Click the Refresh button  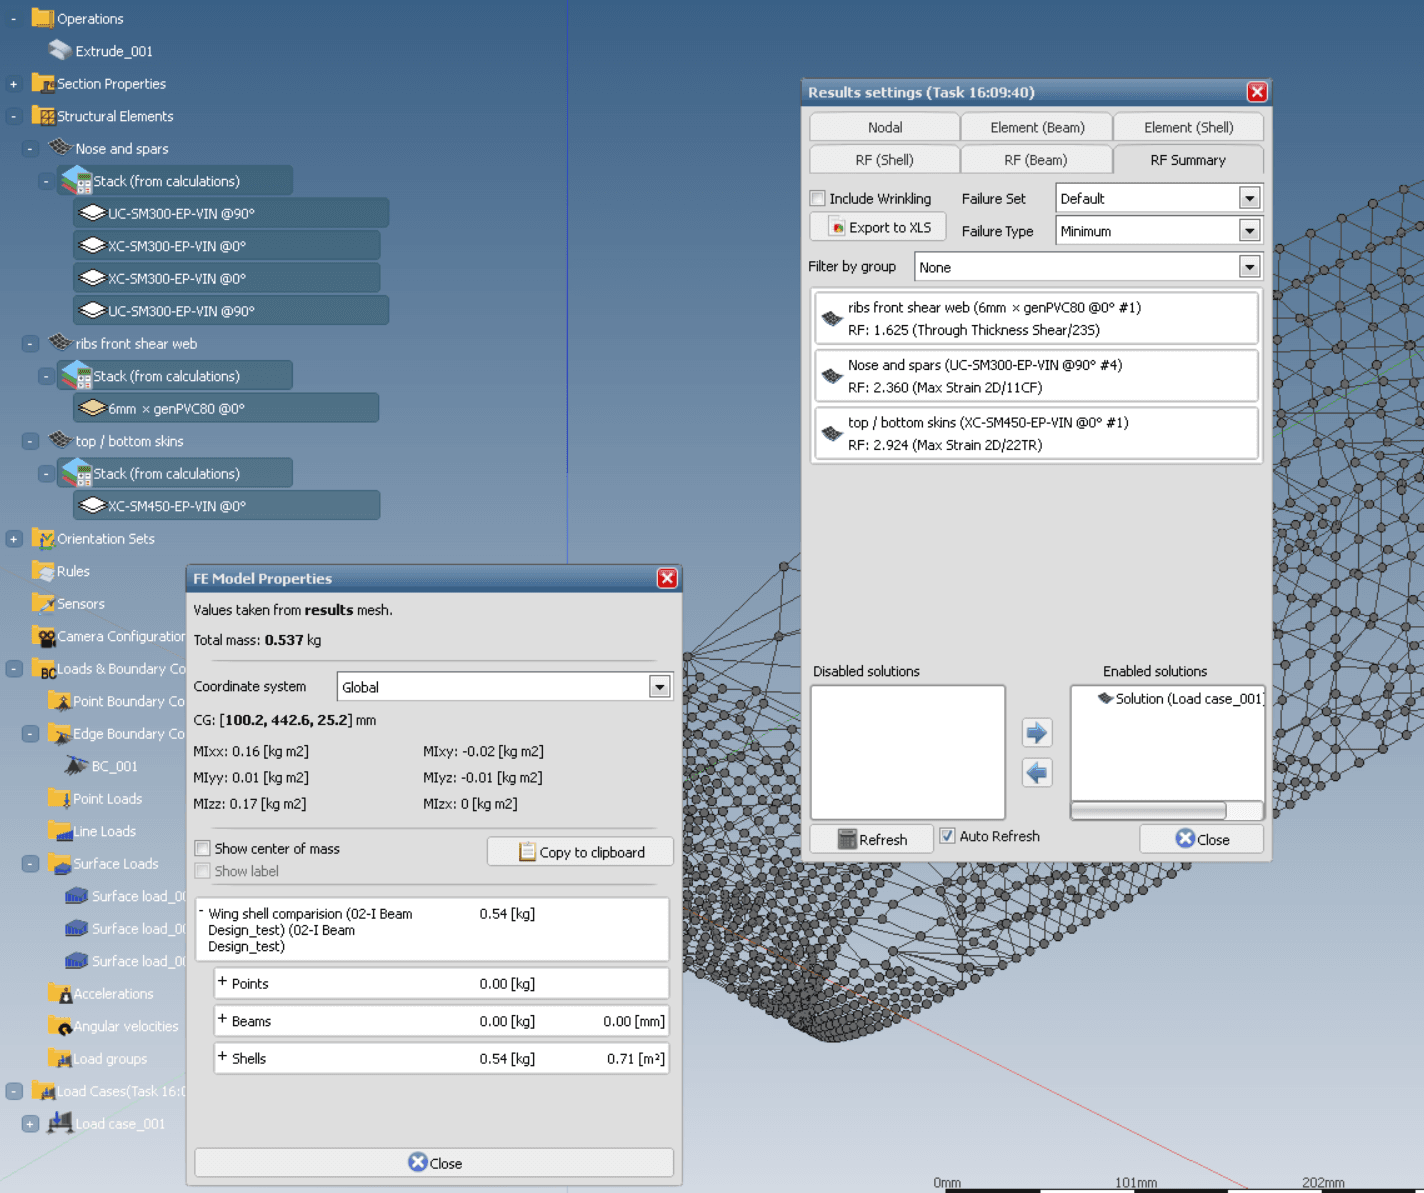pos(871,839)
